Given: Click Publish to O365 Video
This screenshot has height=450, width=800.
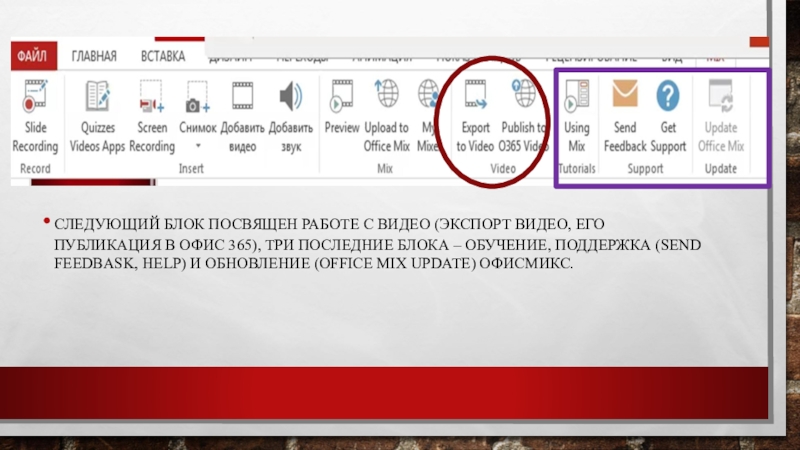Looking at the screenshot, I should pyautogui.click(x=523, y=98).
